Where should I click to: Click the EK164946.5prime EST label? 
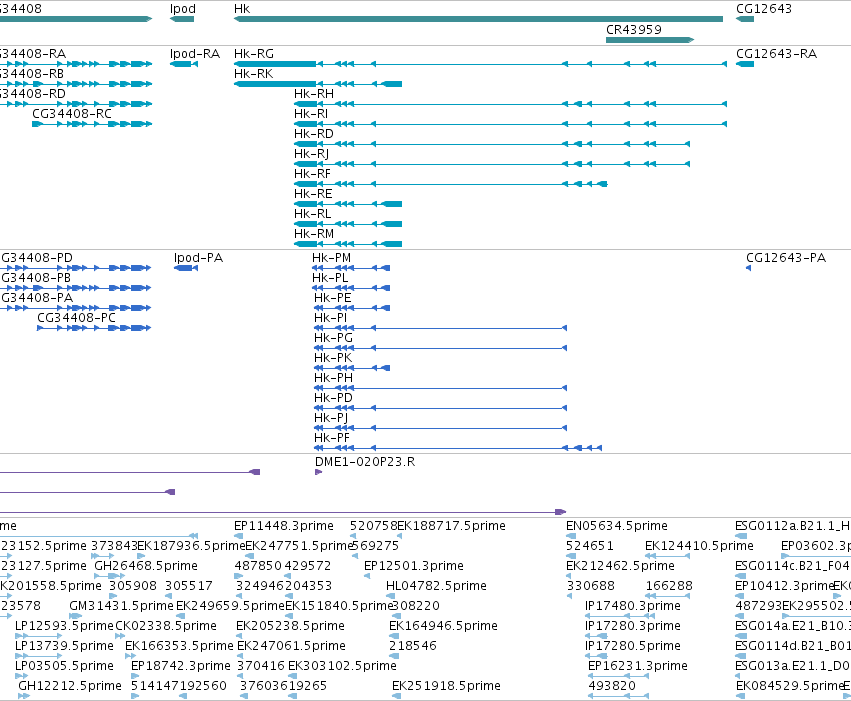point(443,626)
